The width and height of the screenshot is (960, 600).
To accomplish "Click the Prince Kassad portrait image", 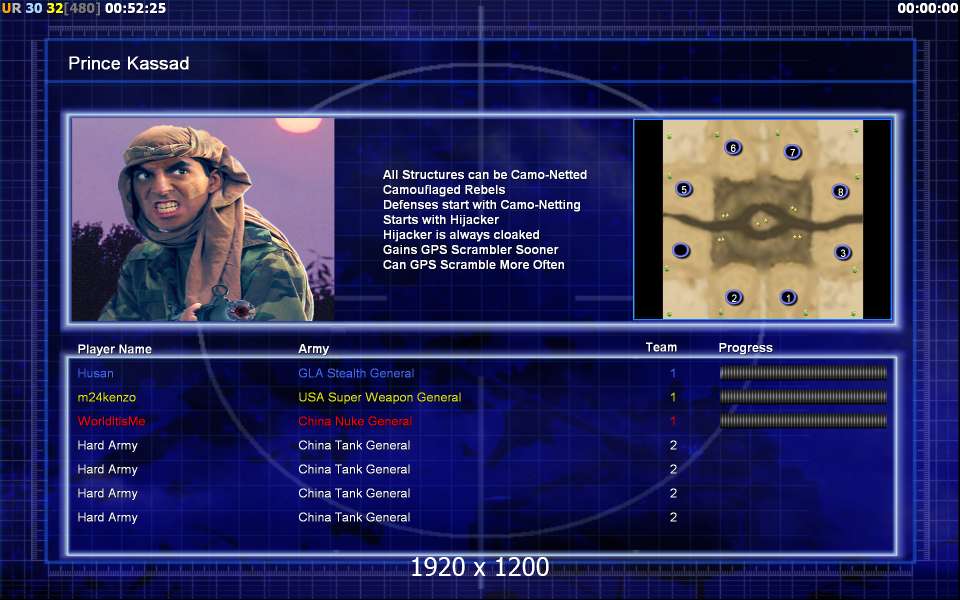I will (x=203, y=219).
